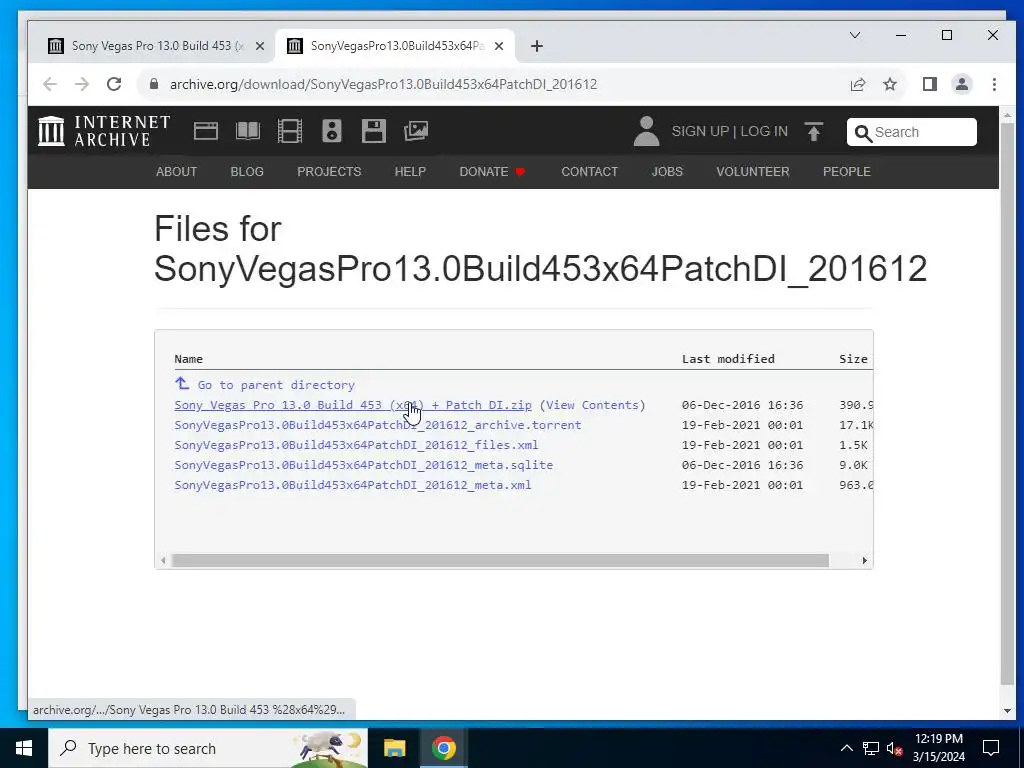Click the network tray icon
The image size is (1024, 768).
pos(871,748)
